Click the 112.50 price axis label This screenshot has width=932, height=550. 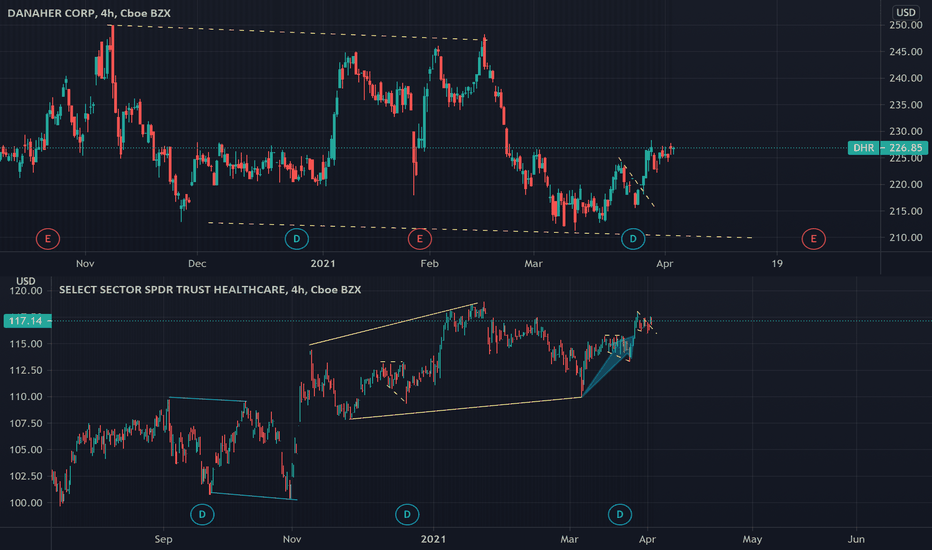tap(26, 370)
